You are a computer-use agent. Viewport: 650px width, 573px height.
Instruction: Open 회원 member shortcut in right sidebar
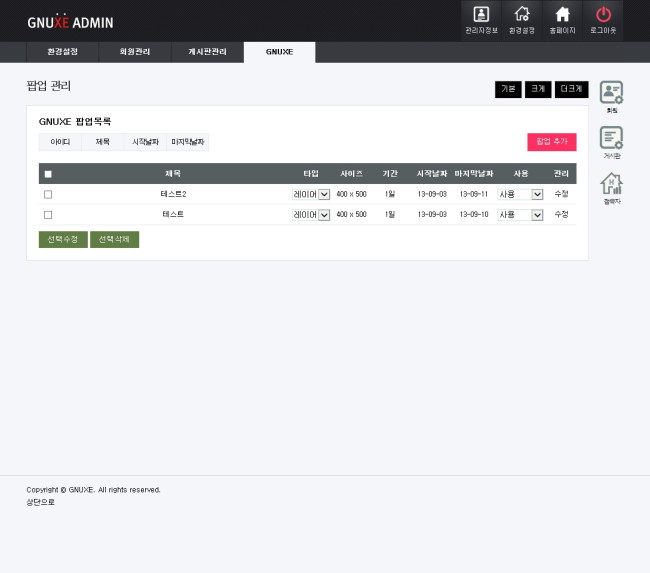click(611, 95)
